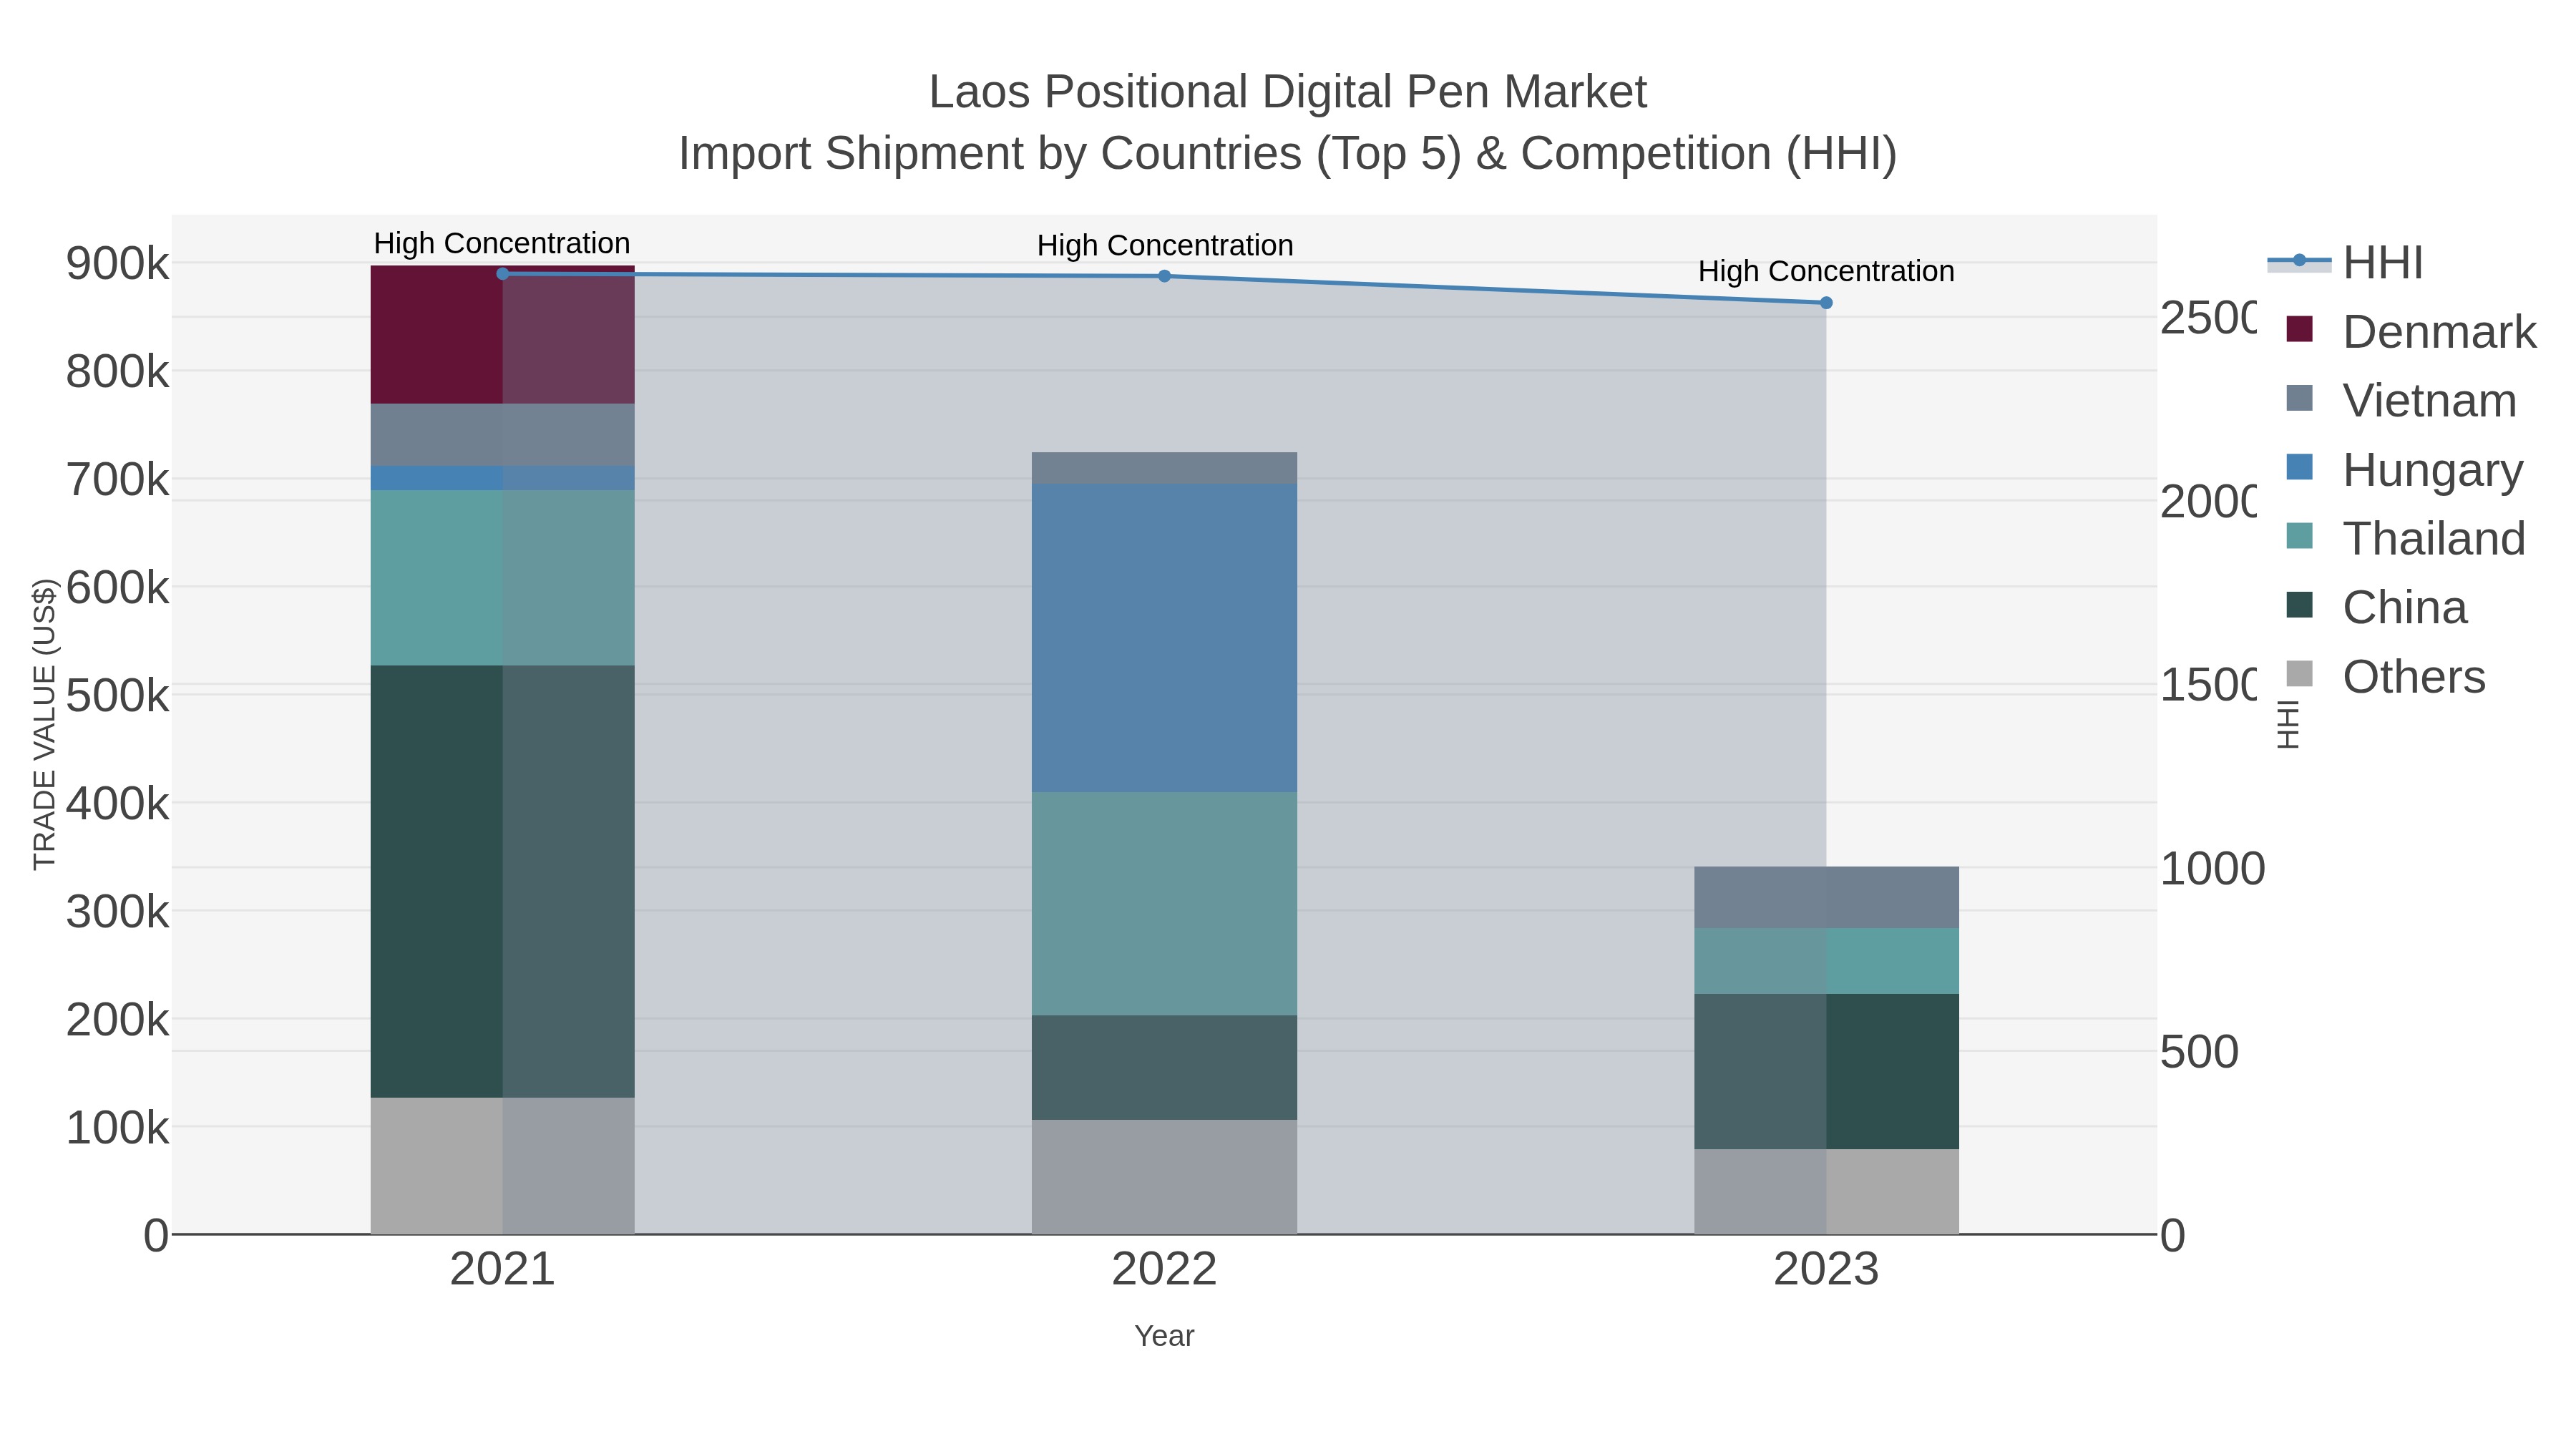Viewport: 2576px width, 1449px height.
Task: Select the thin Hungary segment in 2021 bar
Action: pyautogui.click(x=503, y=478)
